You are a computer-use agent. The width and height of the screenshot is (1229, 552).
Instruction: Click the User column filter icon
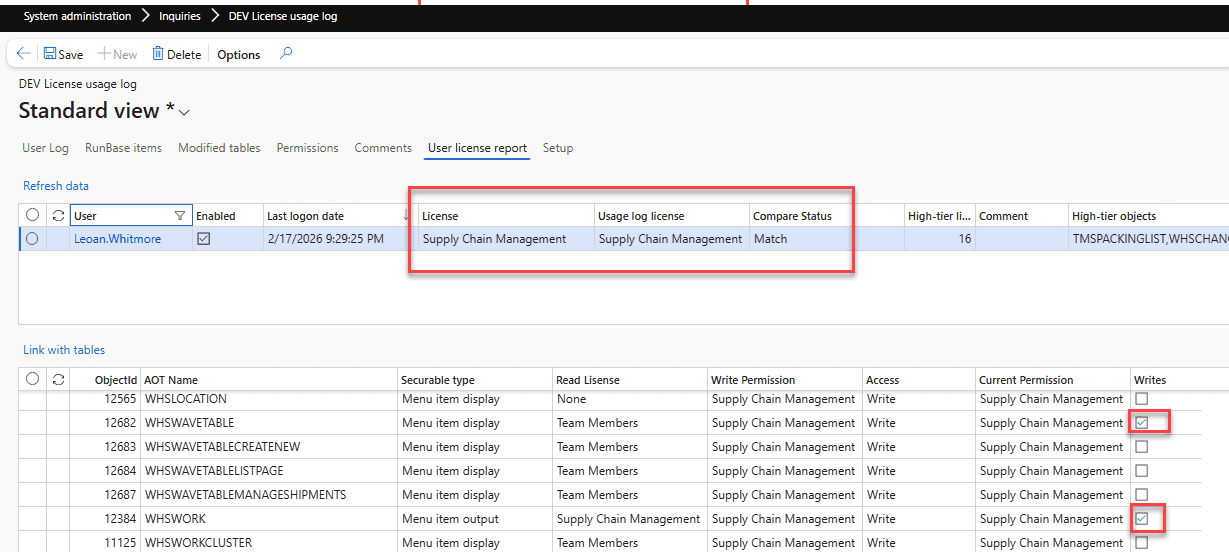click(x=180, y=215)
